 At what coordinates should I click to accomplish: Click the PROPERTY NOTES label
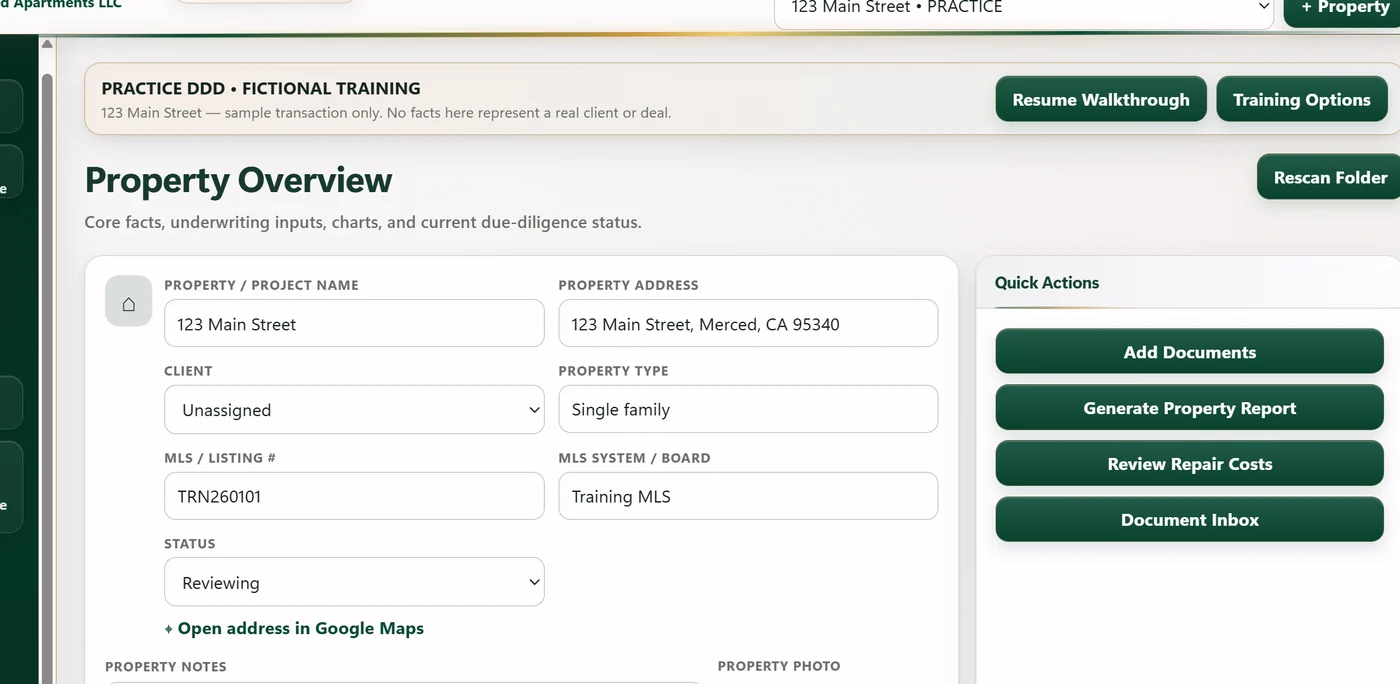(166, 667)
